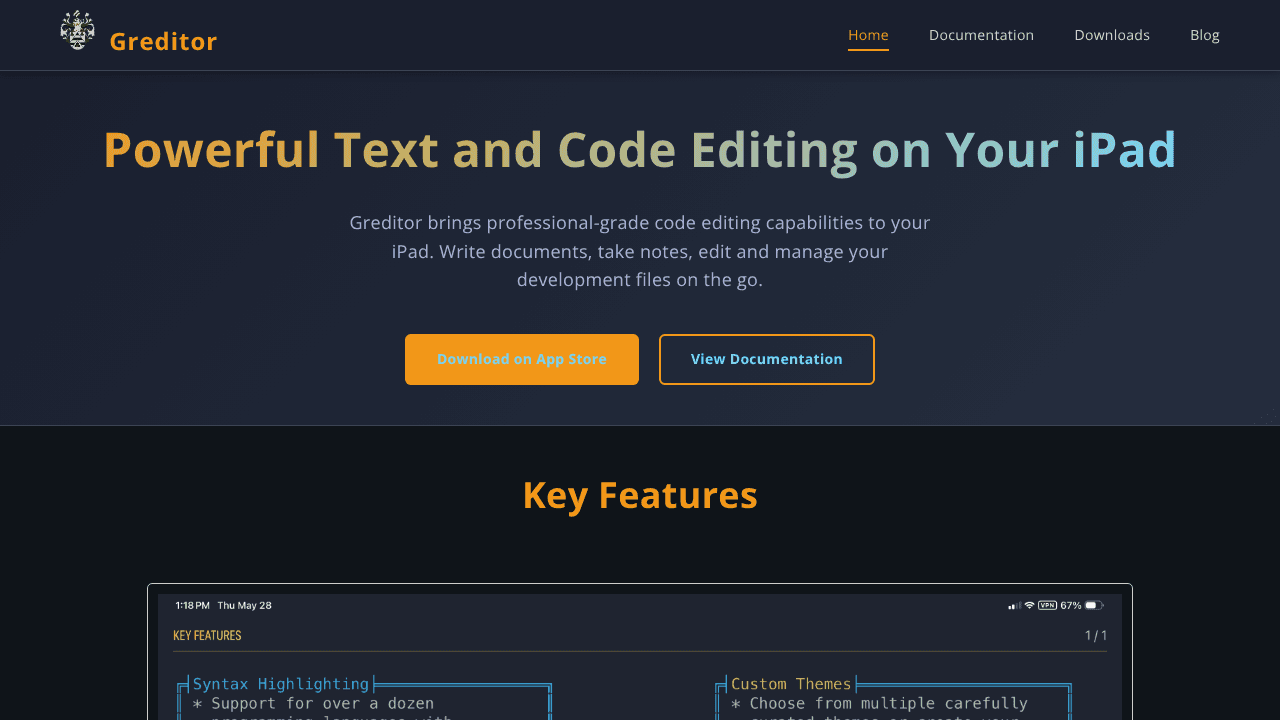Click the Greditor crest logo icon

tap(77, 30)
